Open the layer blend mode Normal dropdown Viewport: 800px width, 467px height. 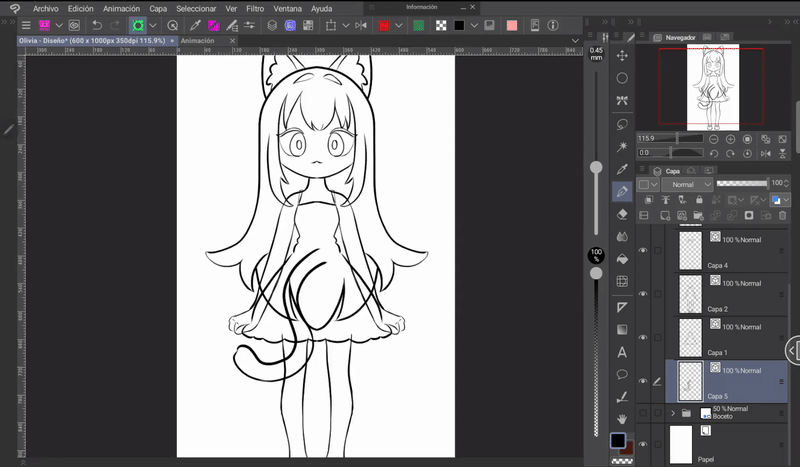point(688,185)
